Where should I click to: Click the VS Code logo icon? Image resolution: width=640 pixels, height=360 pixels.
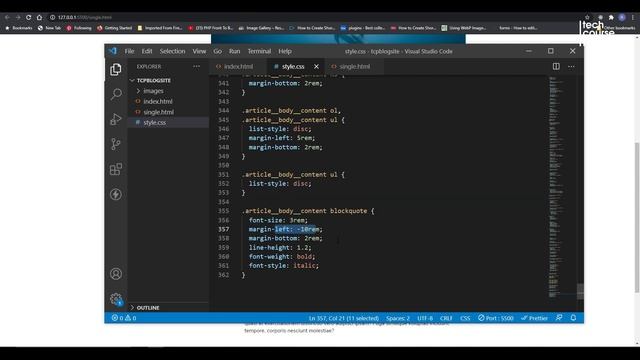(113, 51)
